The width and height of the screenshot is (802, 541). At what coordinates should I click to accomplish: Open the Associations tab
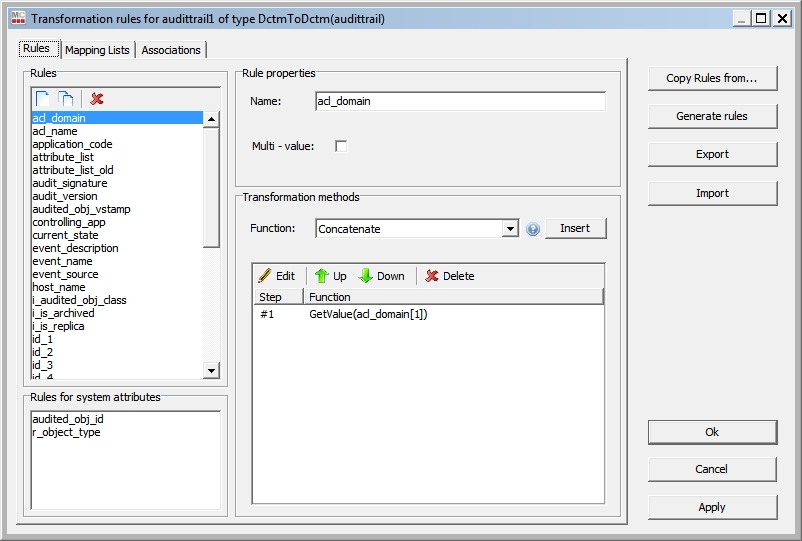pos(171,50)
